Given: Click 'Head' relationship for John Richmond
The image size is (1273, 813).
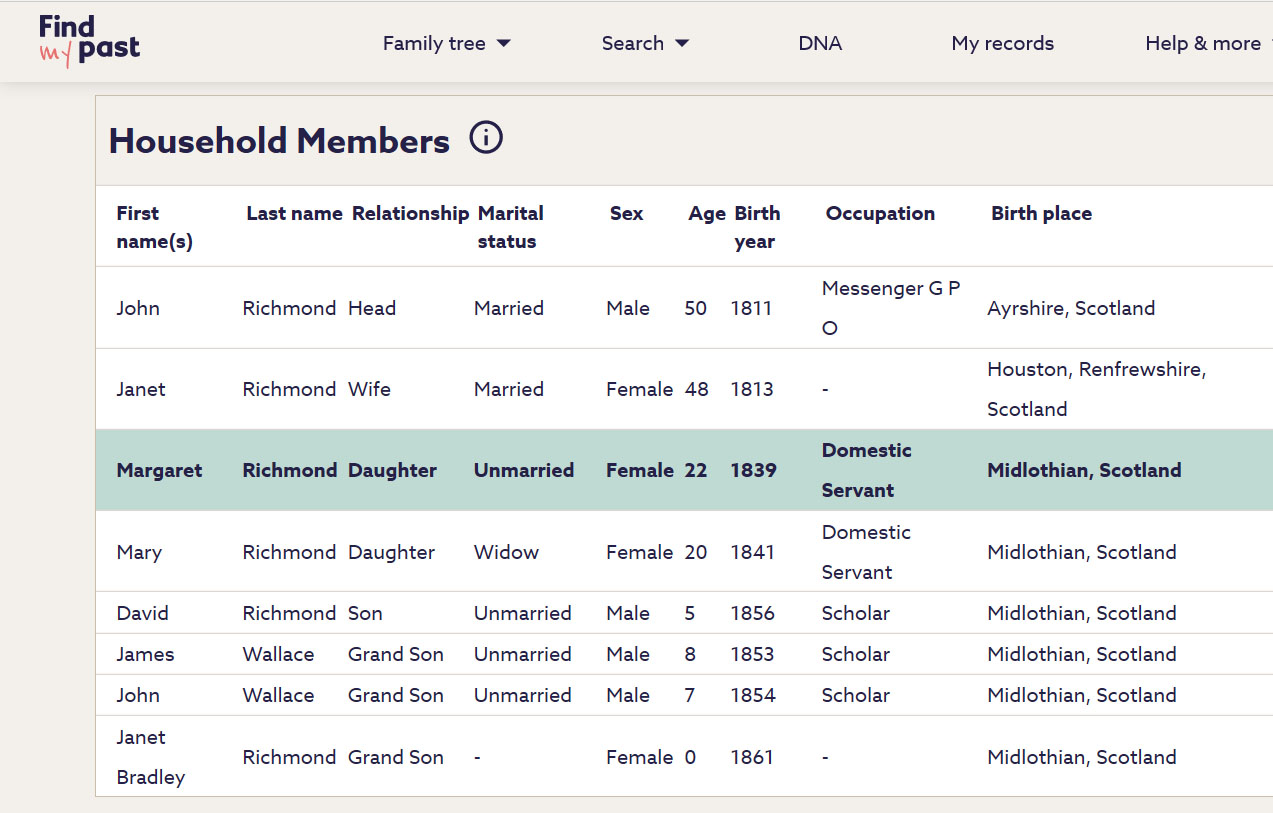Looking at the screenshot, I should click(x=372, y=308).
